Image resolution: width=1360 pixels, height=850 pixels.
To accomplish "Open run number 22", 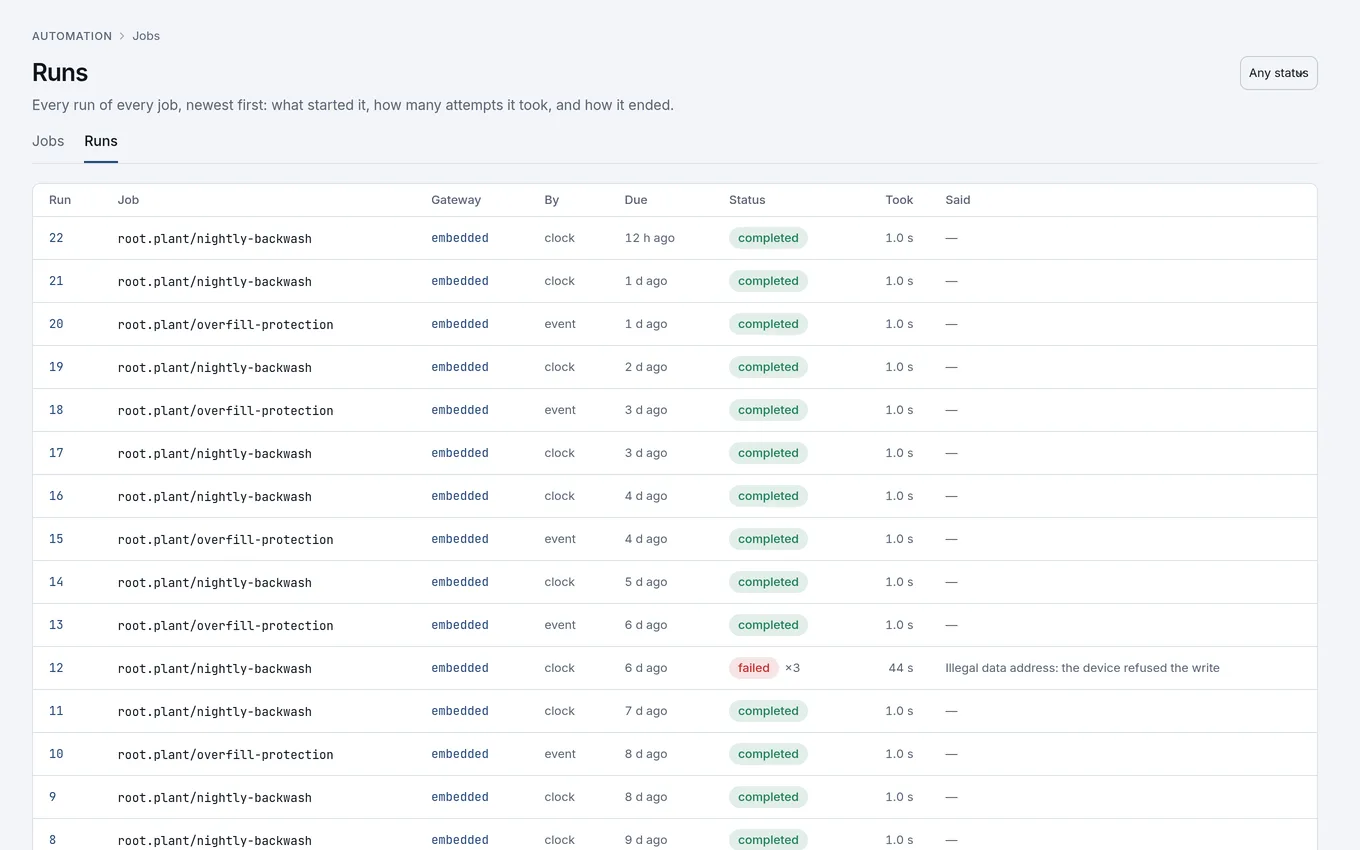I will 56,238.
